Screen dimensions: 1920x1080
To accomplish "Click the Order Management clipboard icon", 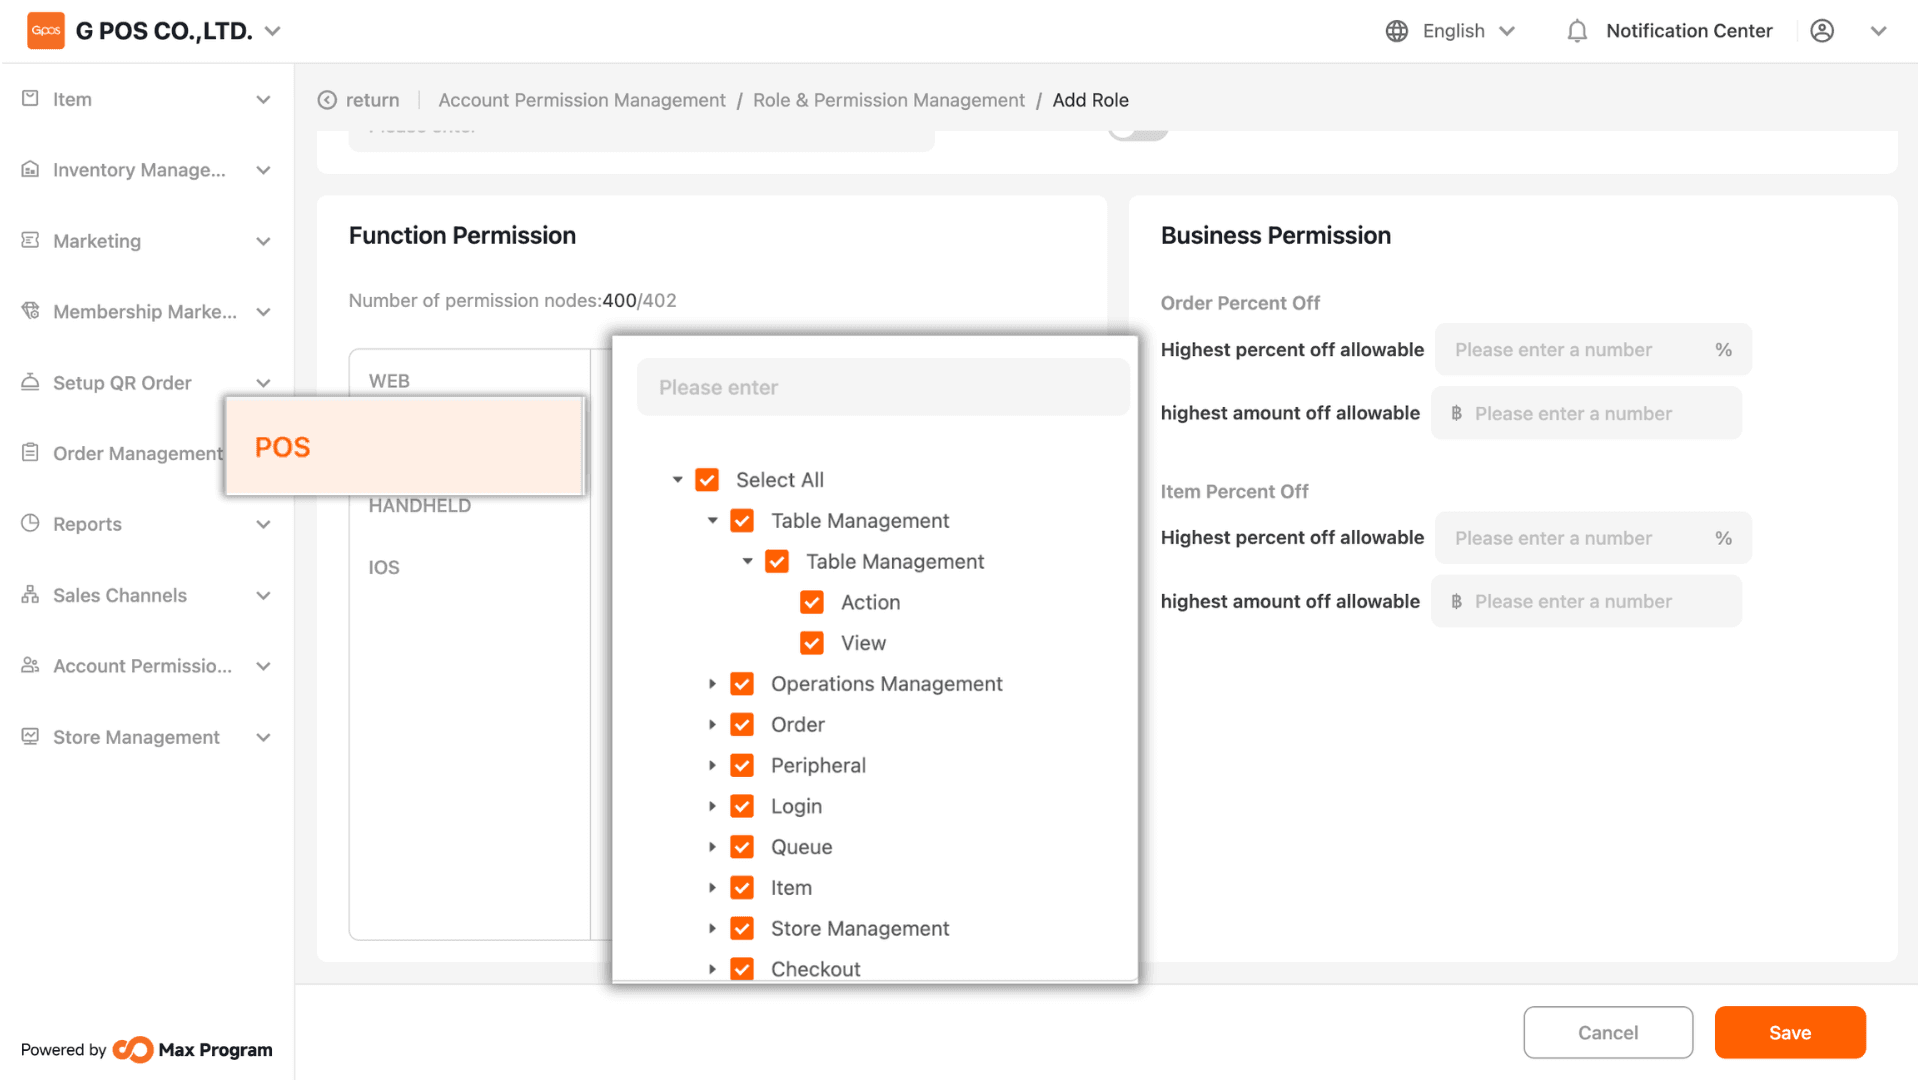I will (x=30, y=452).
